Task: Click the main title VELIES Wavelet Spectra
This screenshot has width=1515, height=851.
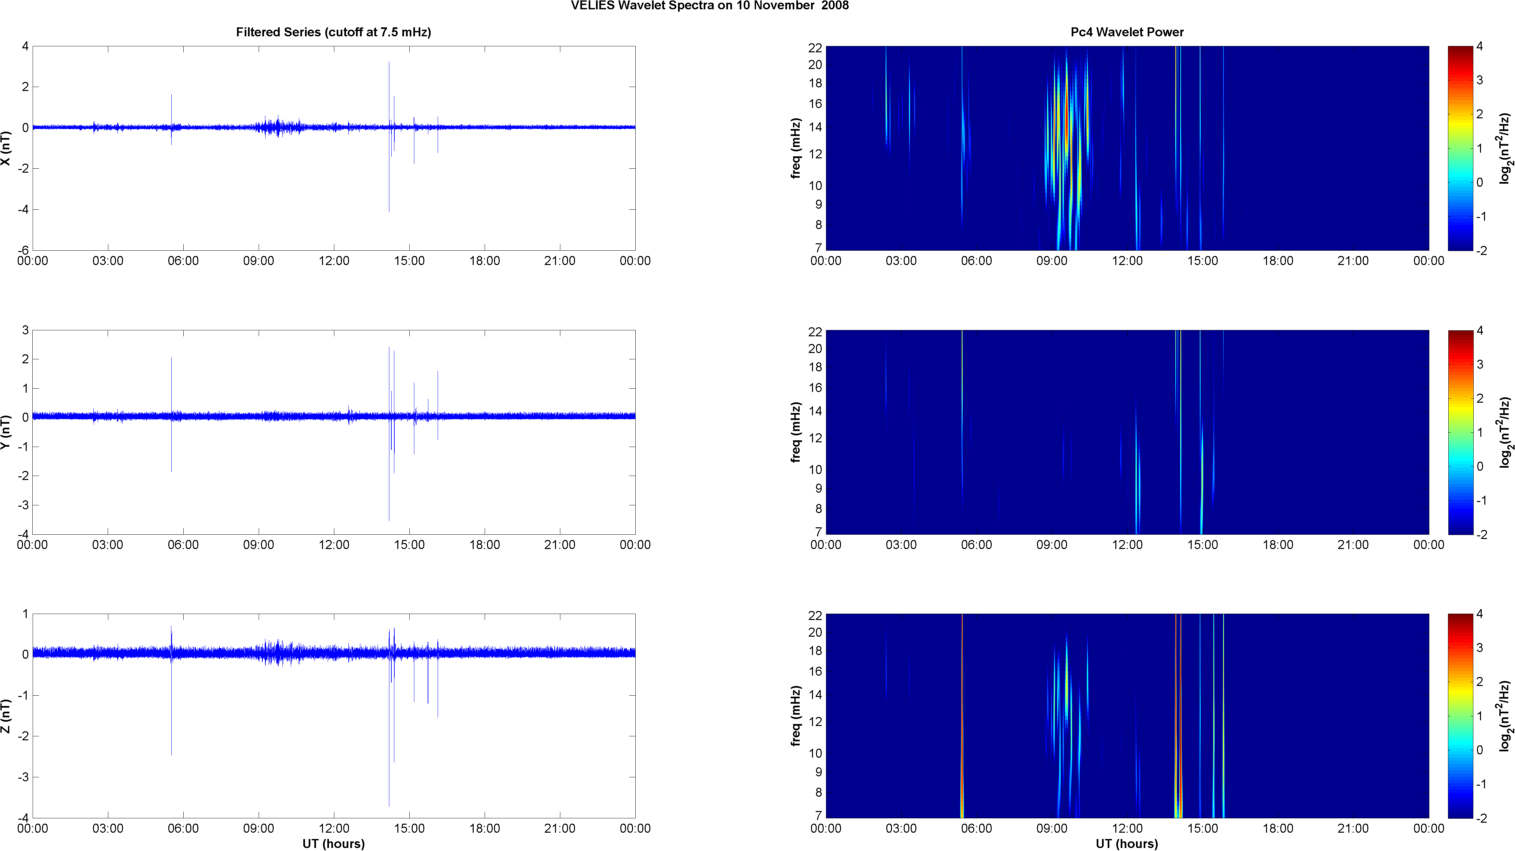Action: coord(710,6)
